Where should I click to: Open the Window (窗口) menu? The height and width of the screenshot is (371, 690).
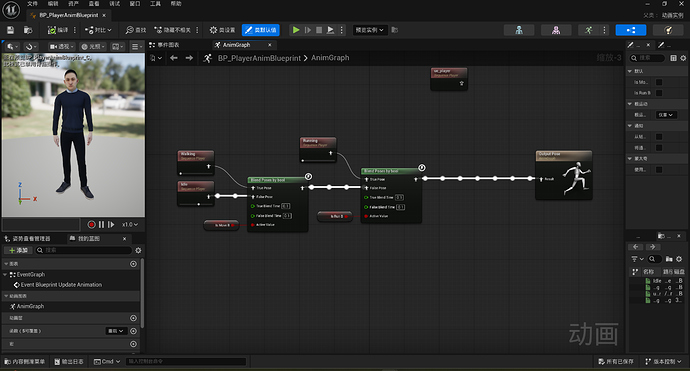pyautogui.click(x=135, y=4)
